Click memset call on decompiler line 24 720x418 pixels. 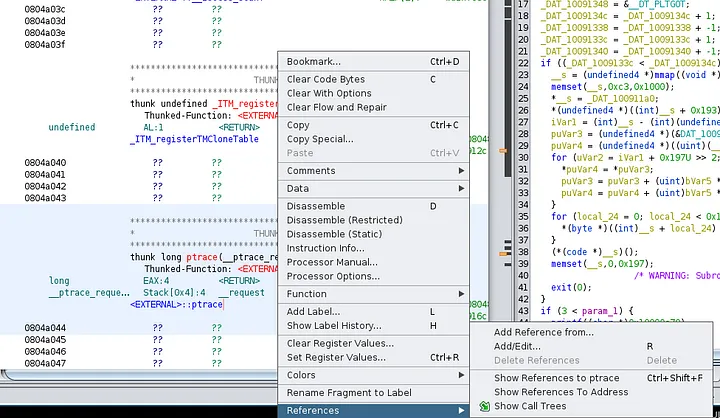(x=566, y=87)
